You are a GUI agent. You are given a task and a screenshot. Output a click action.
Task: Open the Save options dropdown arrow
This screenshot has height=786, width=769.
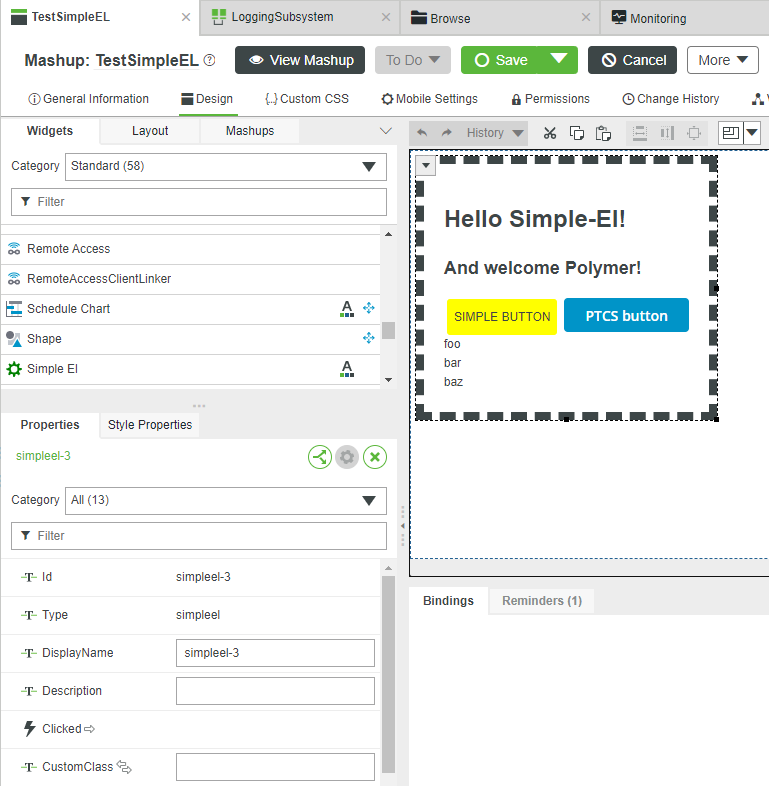tap(558, 60)
